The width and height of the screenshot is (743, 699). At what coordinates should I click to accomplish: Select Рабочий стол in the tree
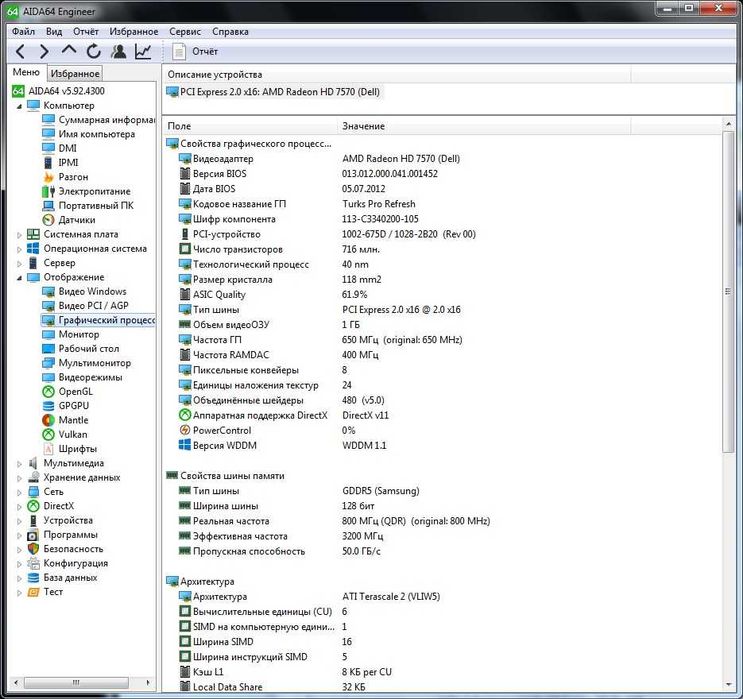click(x=89, y=349)
